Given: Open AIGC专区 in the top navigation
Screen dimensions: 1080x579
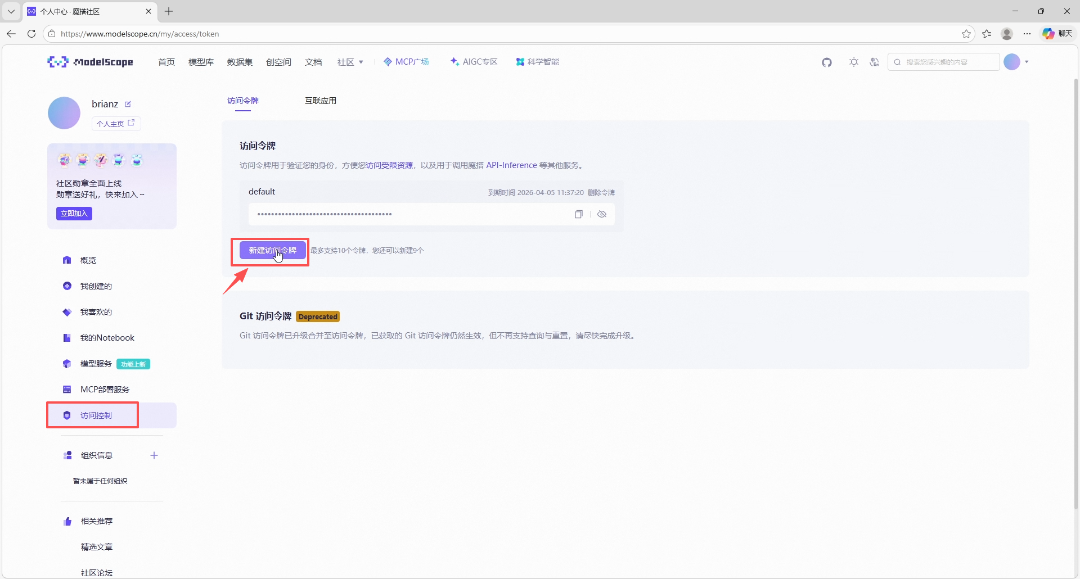Looking at the screenshot, I should [473, 62].
